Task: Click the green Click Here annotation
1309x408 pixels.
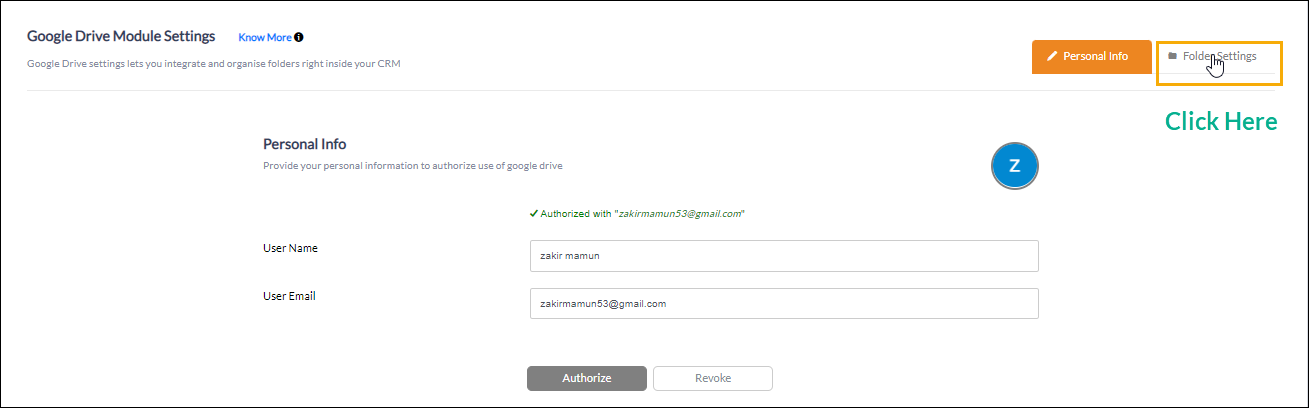Action: [1221, 121]
